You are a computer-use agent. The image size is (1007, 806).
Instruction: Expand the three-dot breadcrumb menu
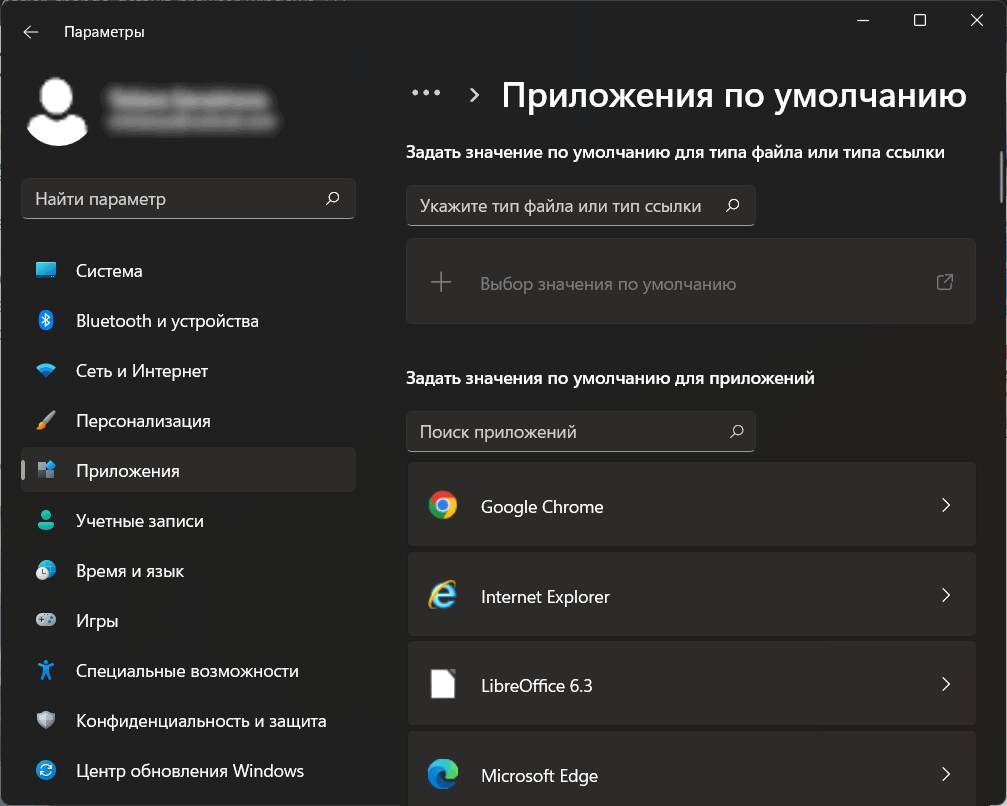426,93
